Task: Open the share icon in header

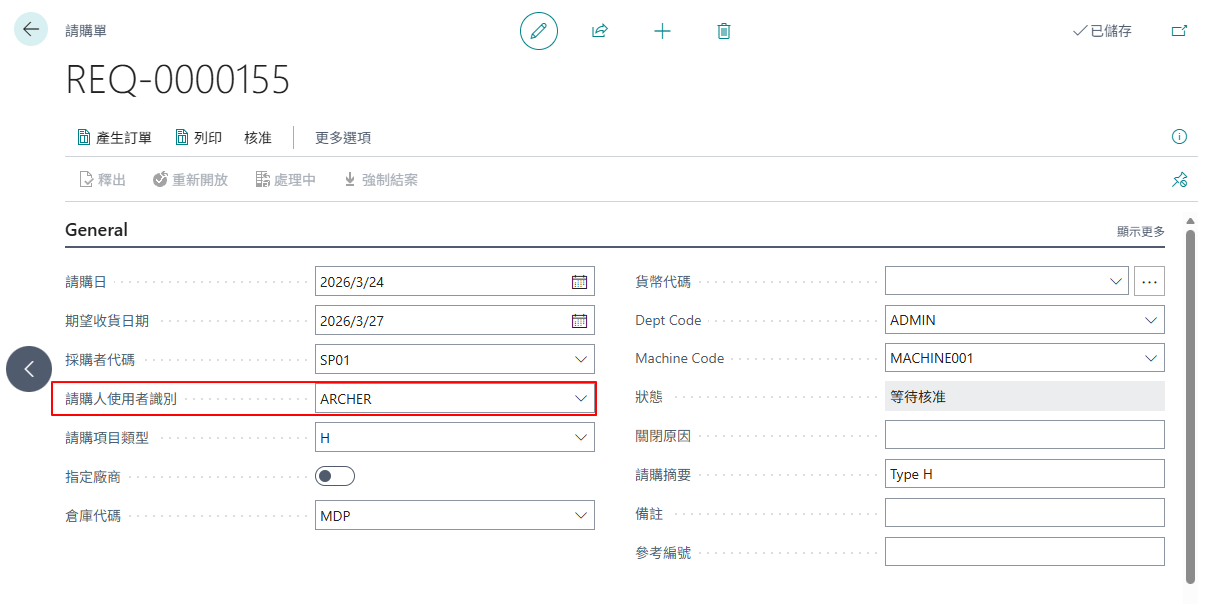Action: [600, 31]
